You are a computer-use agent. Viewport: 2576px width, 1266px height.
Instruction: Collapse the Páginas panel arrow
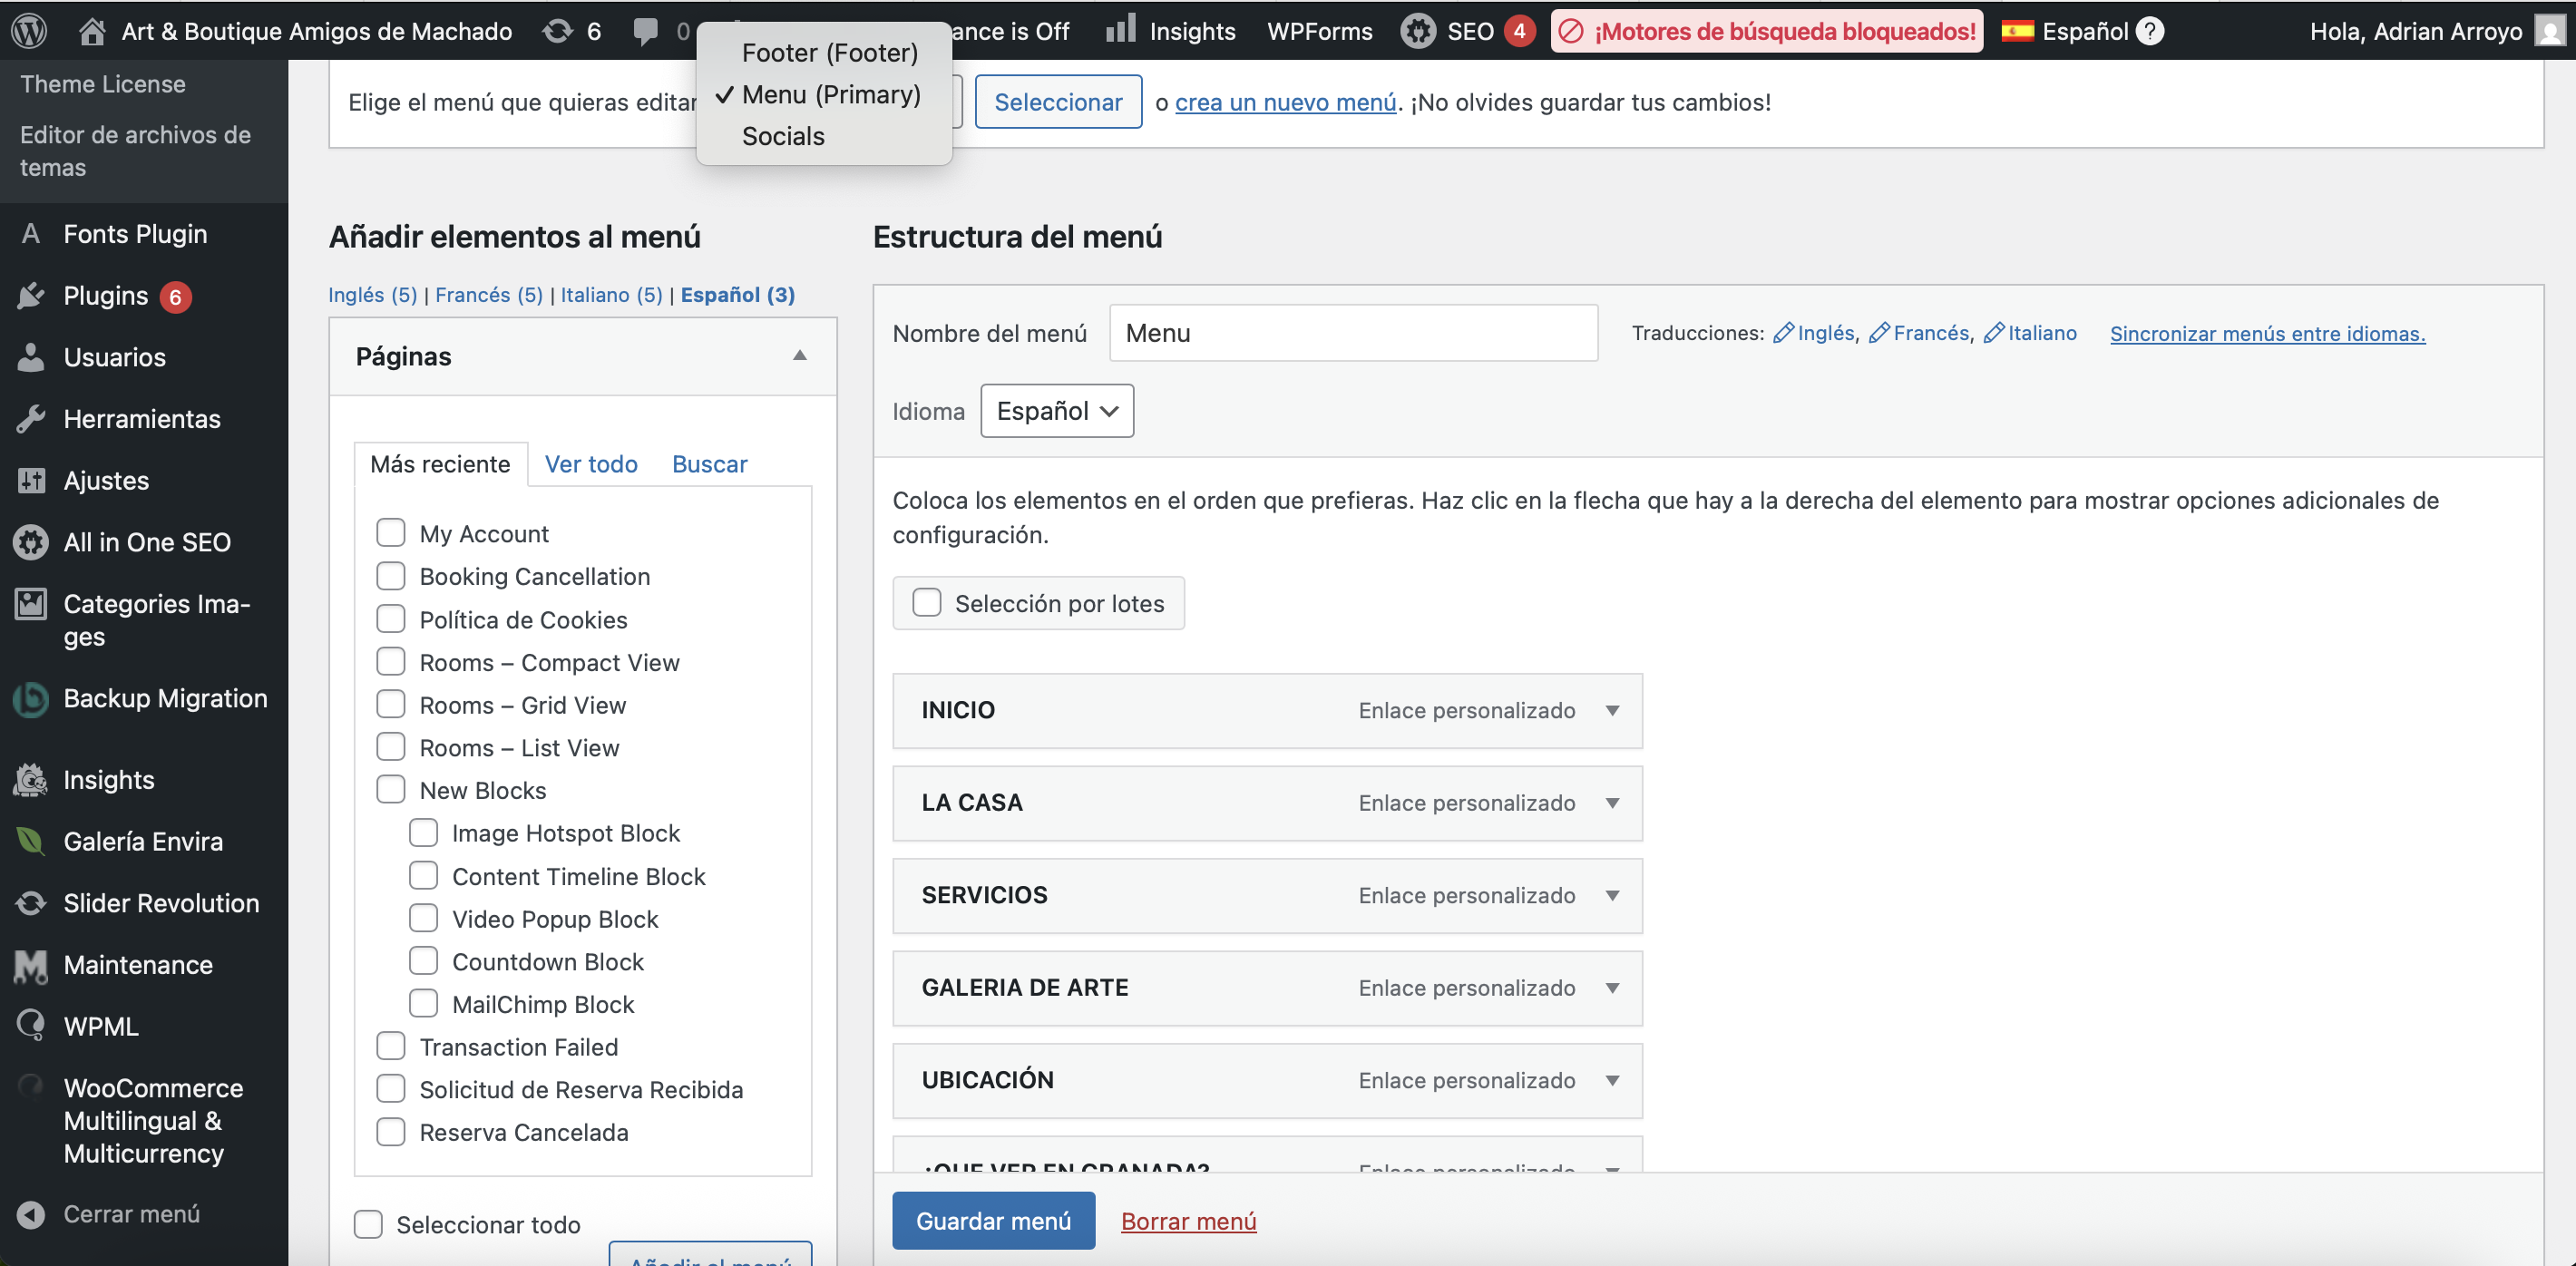coord(799,356)
